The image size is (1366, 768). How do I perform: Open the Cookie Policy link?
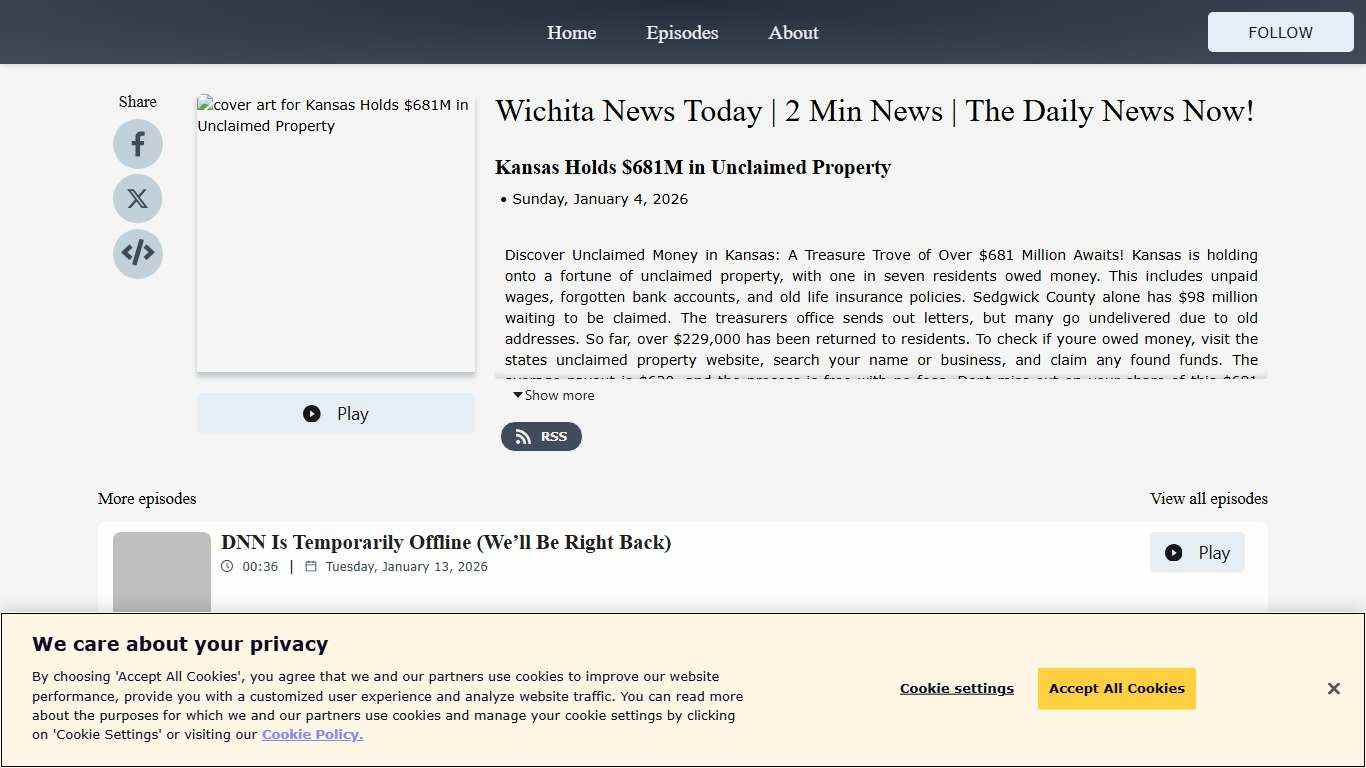(x=312, y=734)
